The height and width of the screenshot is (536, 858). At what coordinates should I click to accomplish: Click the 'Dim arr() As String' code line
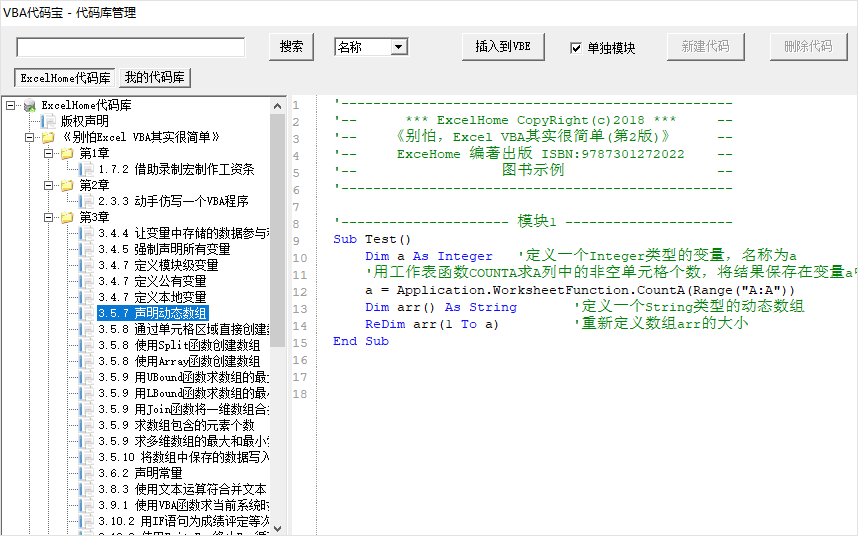[441, 307]
